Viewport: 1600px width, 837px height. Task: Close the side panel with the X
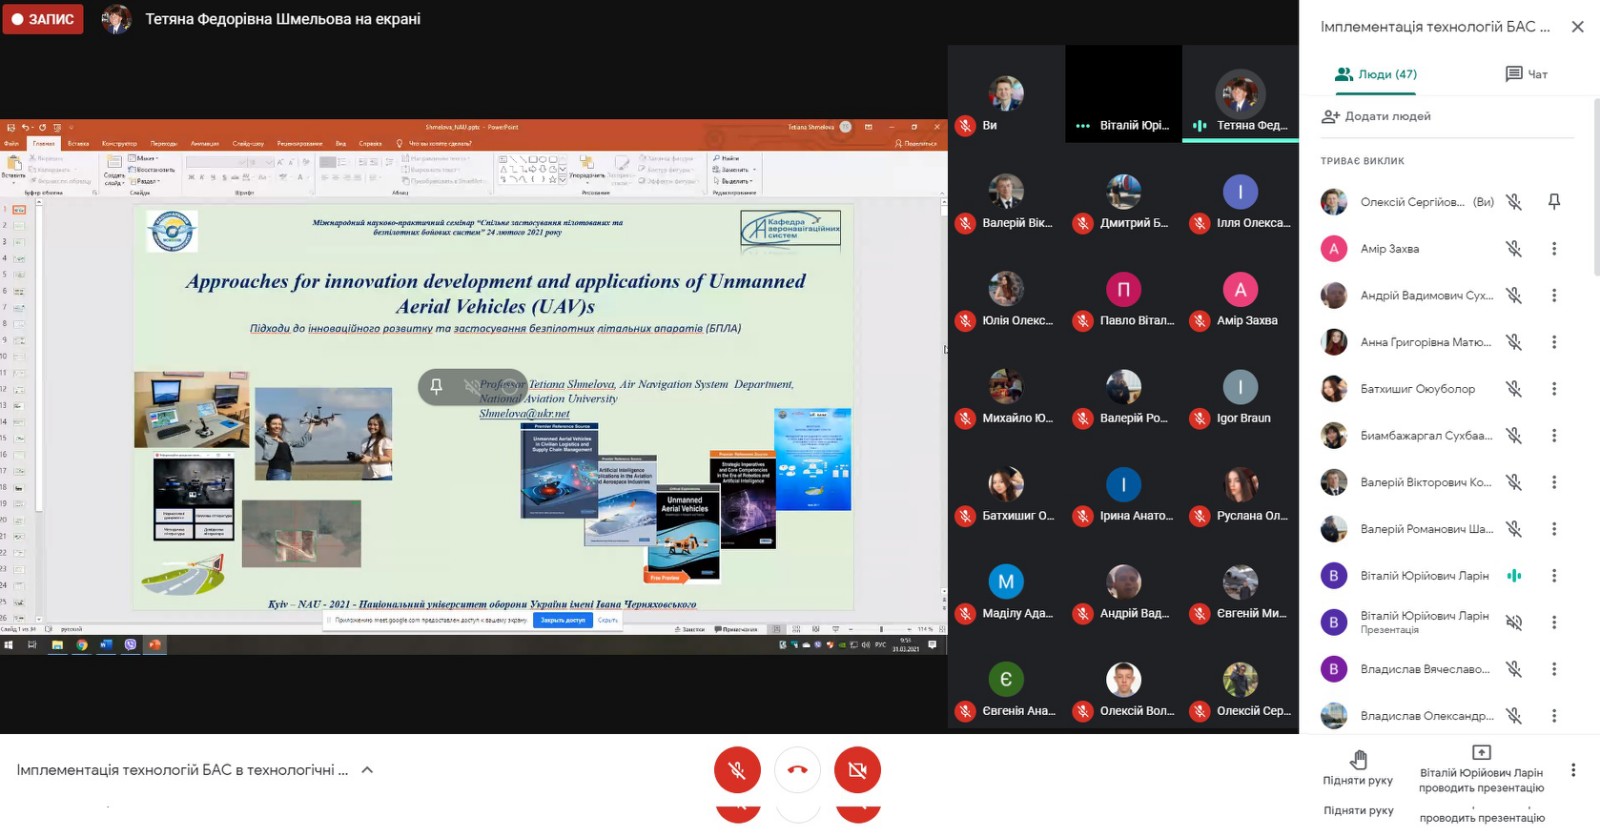click(x=1577, y=27)
